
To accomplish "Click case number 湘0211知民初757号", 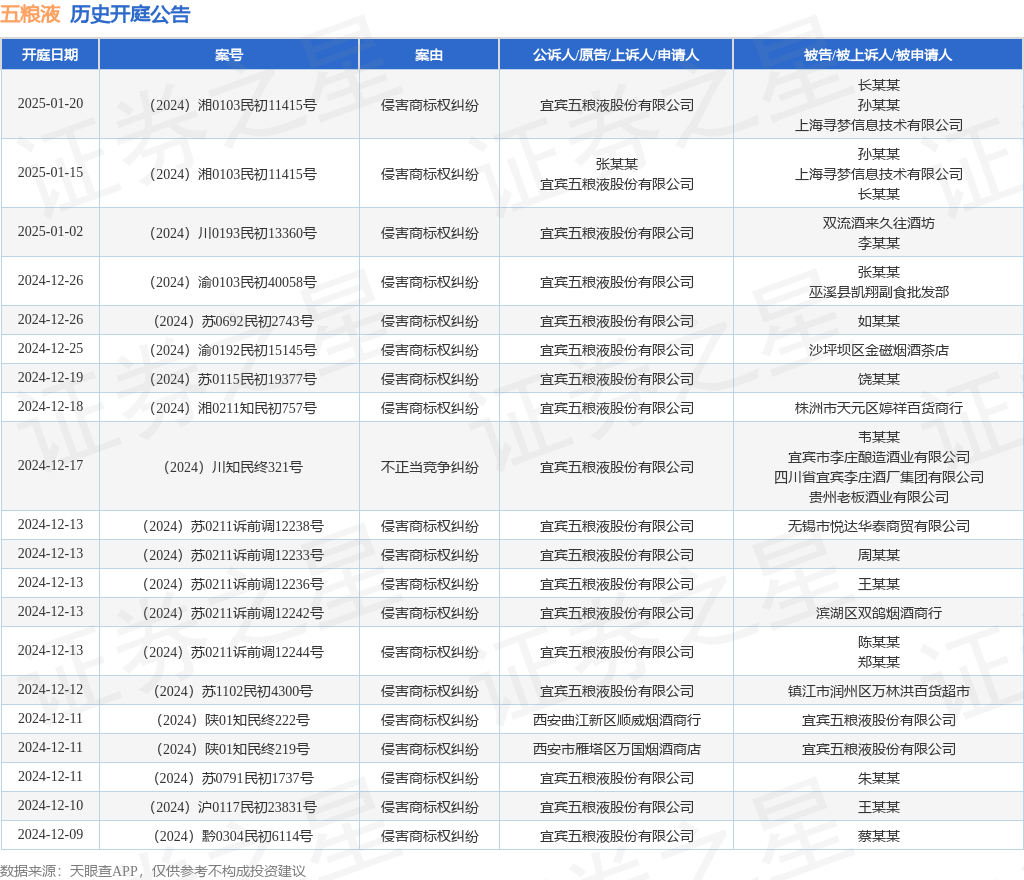I will 233,408.
